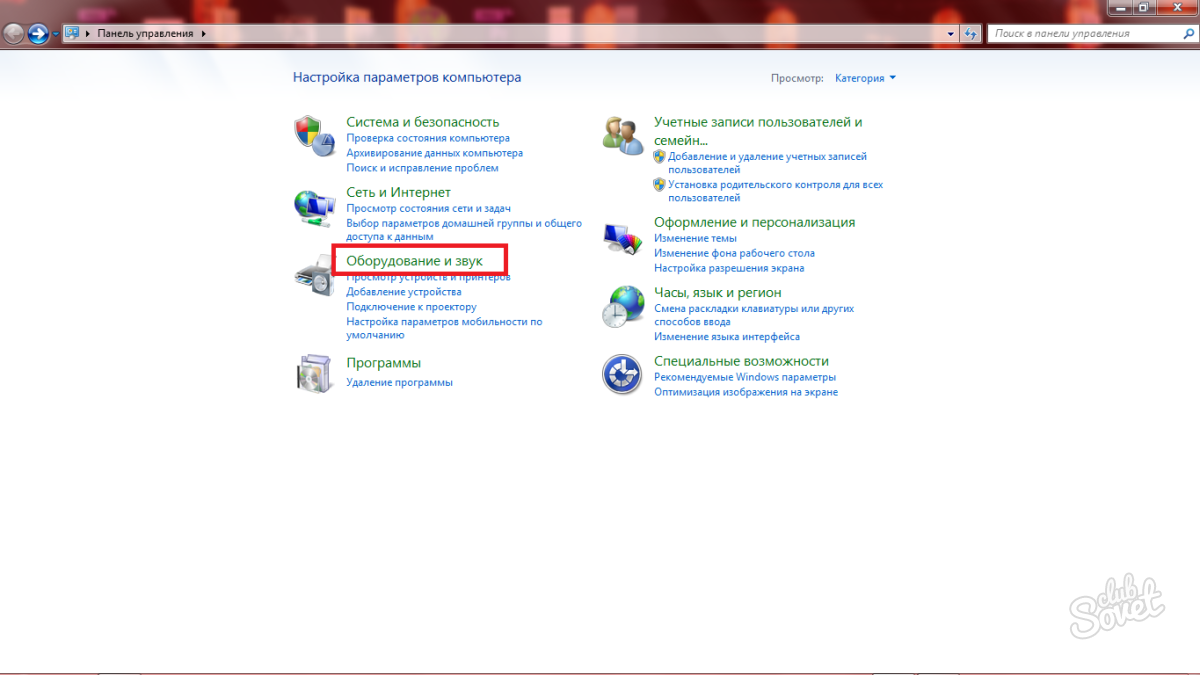Image resolution: width=1200 pixels, height=675 pixels.
Task: Select Настройка разрешения экрана link
Action: 728,268
